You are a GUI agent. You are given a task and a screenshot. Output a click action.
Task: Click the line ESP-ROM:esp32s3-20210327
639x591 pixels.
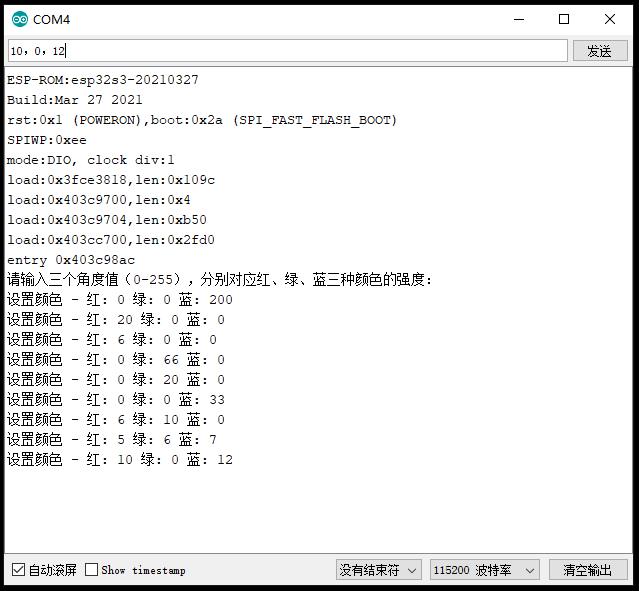[103, 79]
